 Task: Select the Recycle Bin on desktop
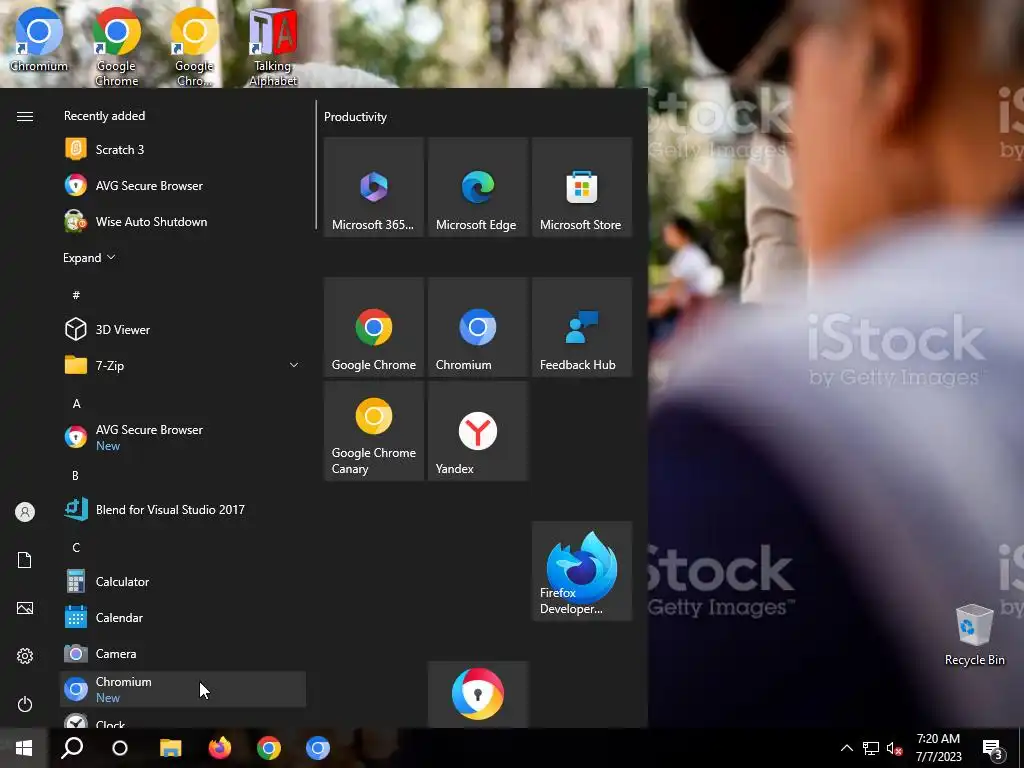974,635
